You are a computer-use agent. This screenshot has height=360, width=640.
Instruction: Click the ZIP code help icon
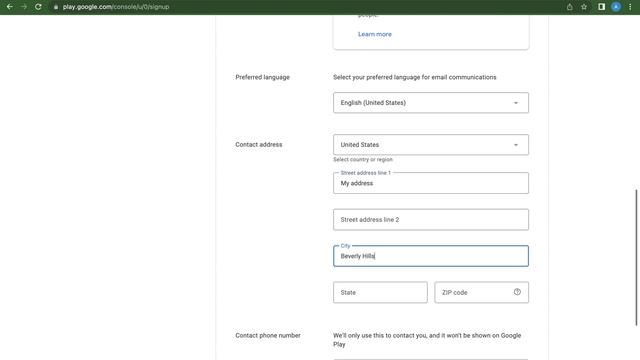517,292
